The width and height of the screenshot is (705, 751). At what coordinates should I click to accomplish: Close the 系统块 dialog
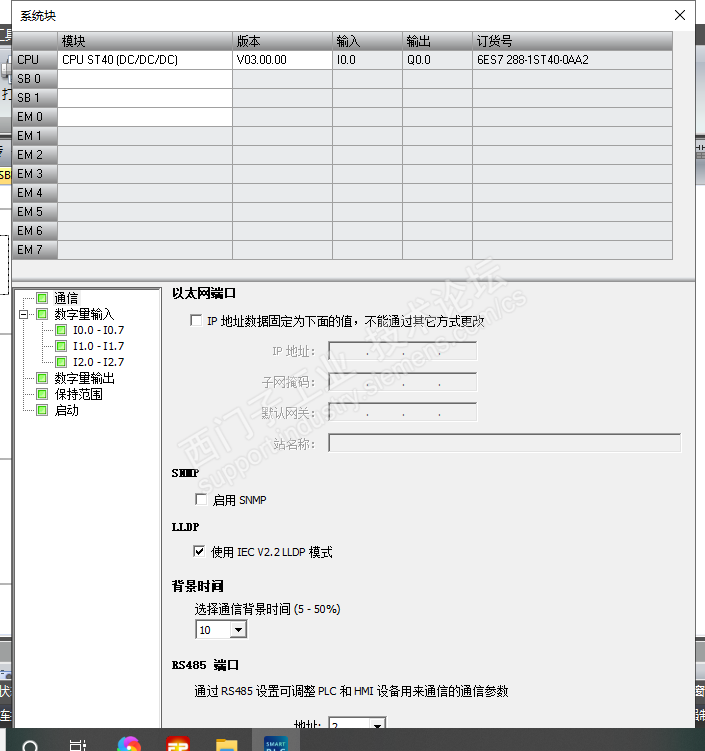click(x=680, y=15)
